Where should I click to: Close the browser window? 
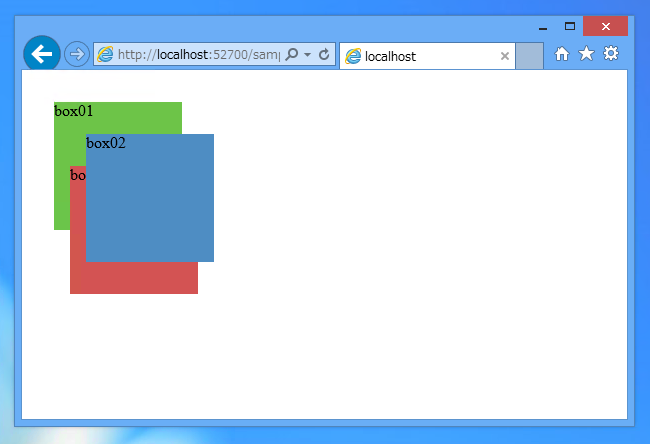click(605, 27)
